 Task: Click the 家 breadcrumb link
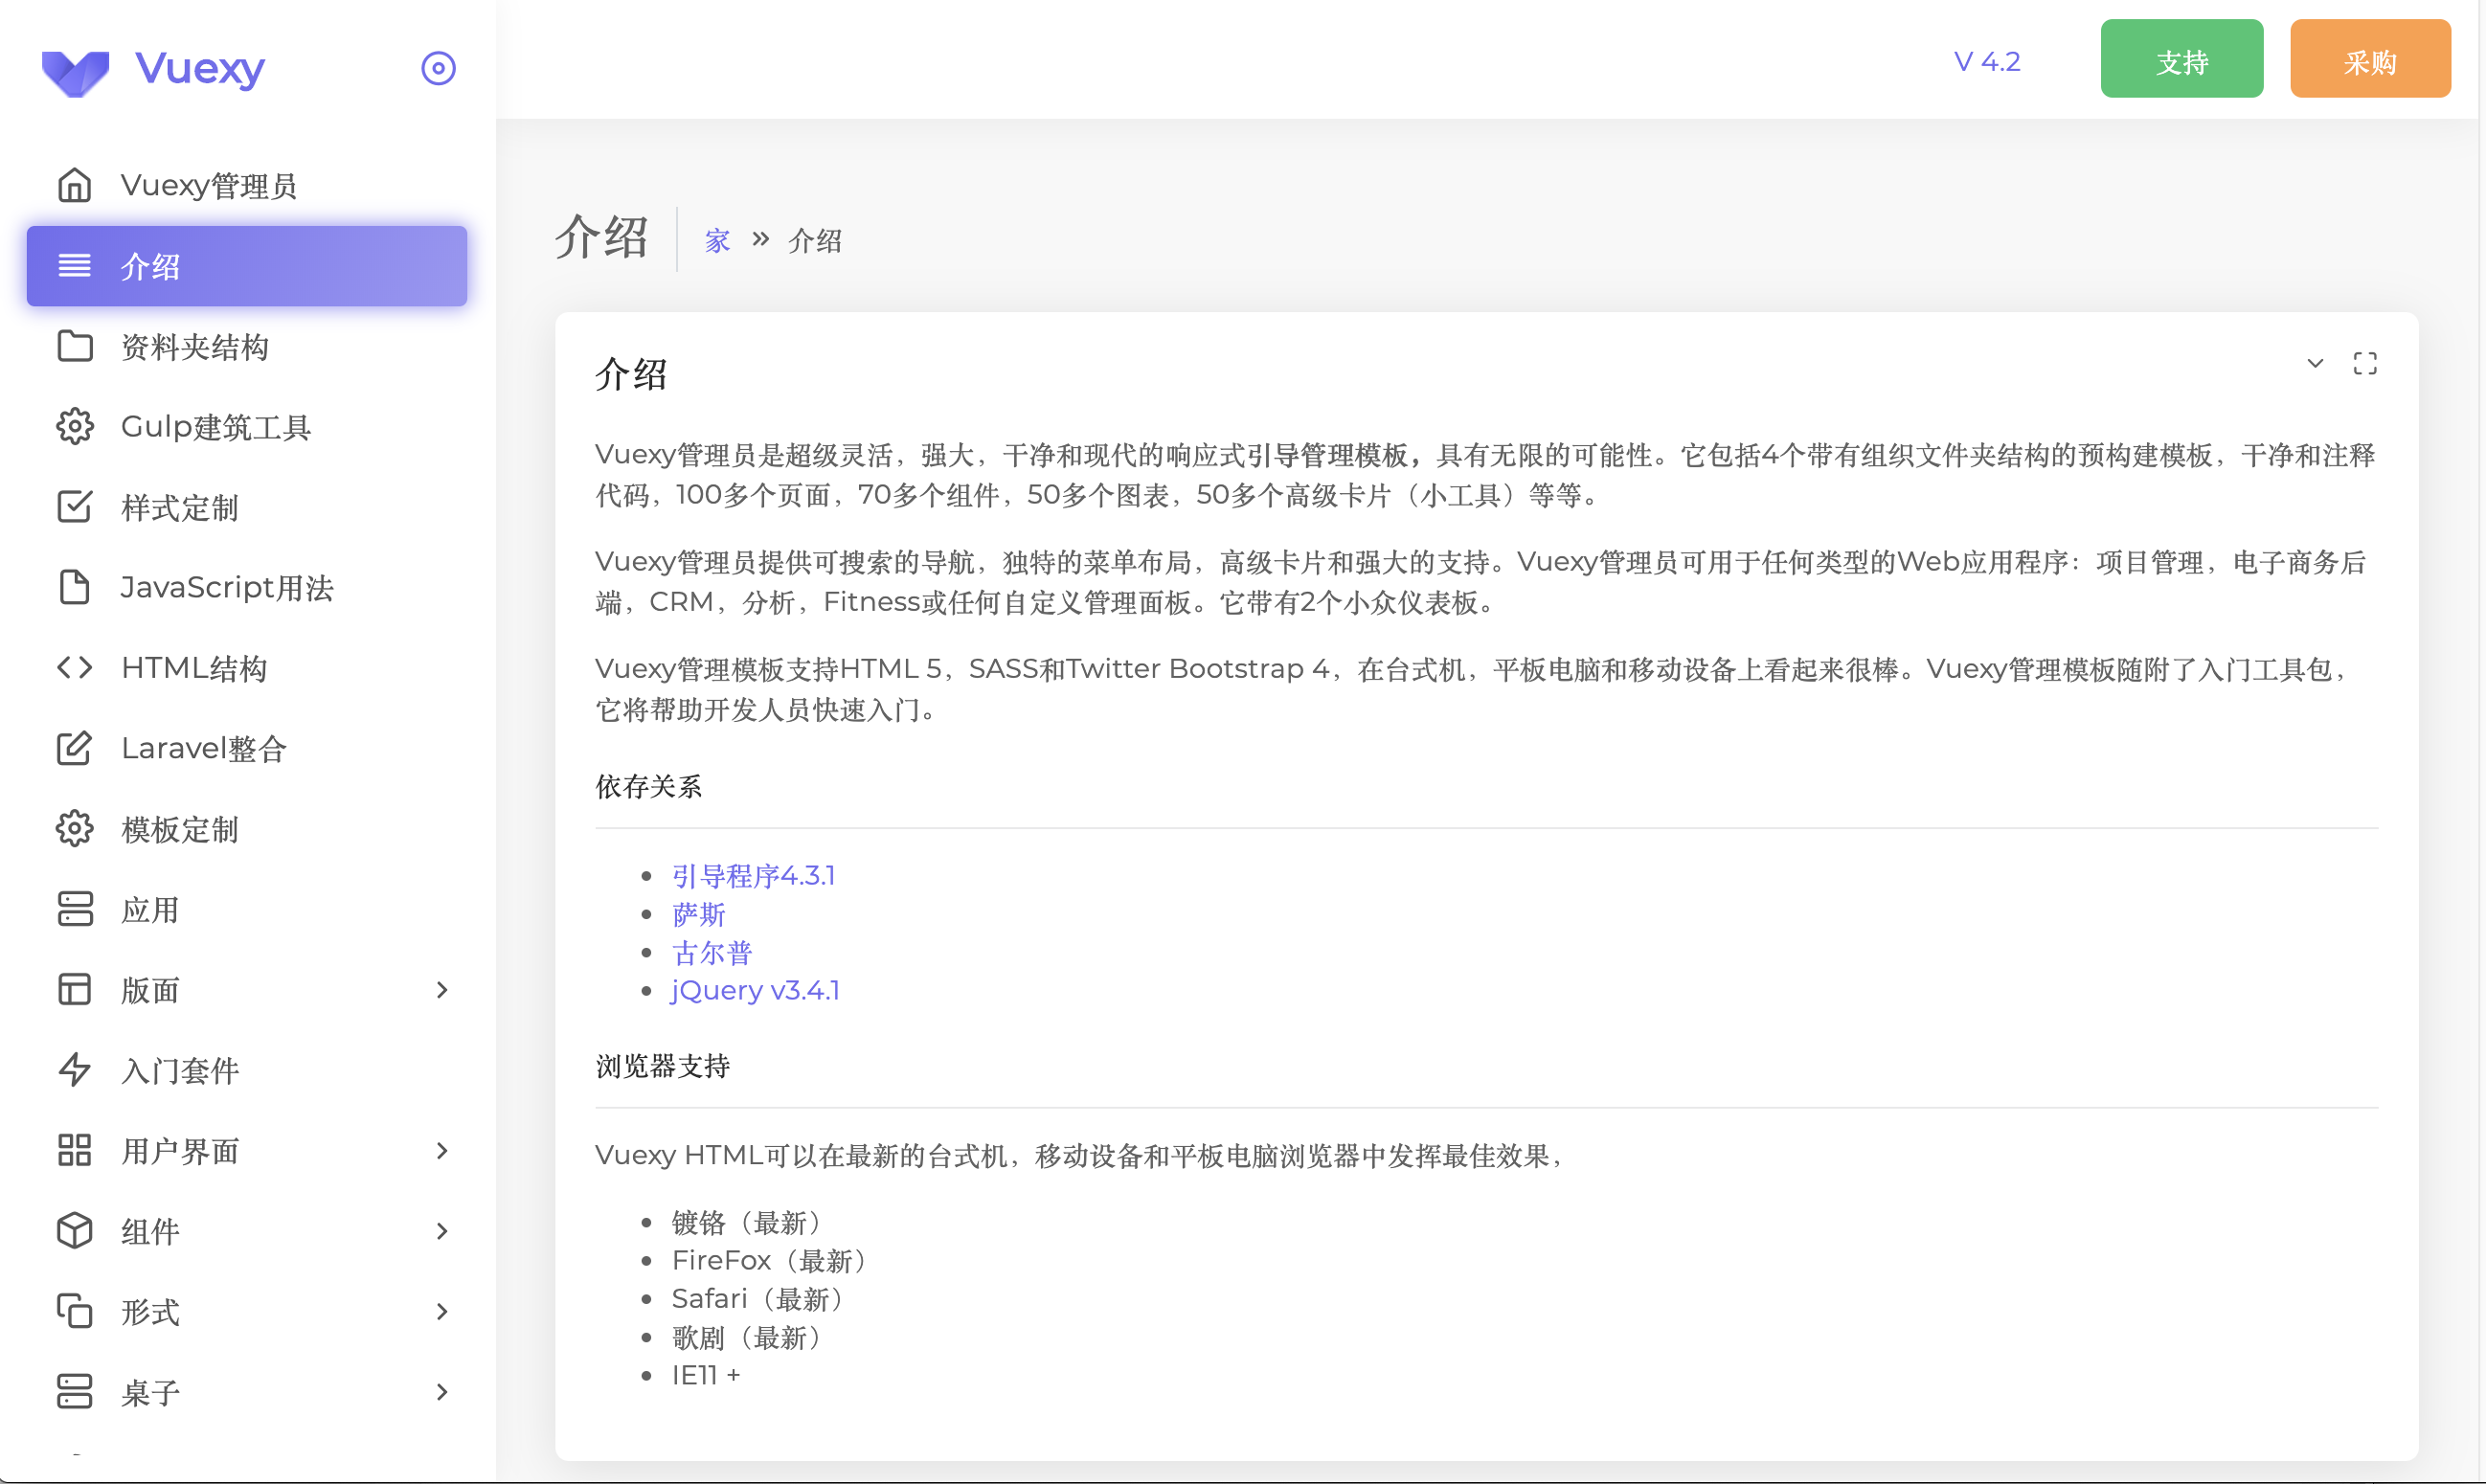pos(717,241)
